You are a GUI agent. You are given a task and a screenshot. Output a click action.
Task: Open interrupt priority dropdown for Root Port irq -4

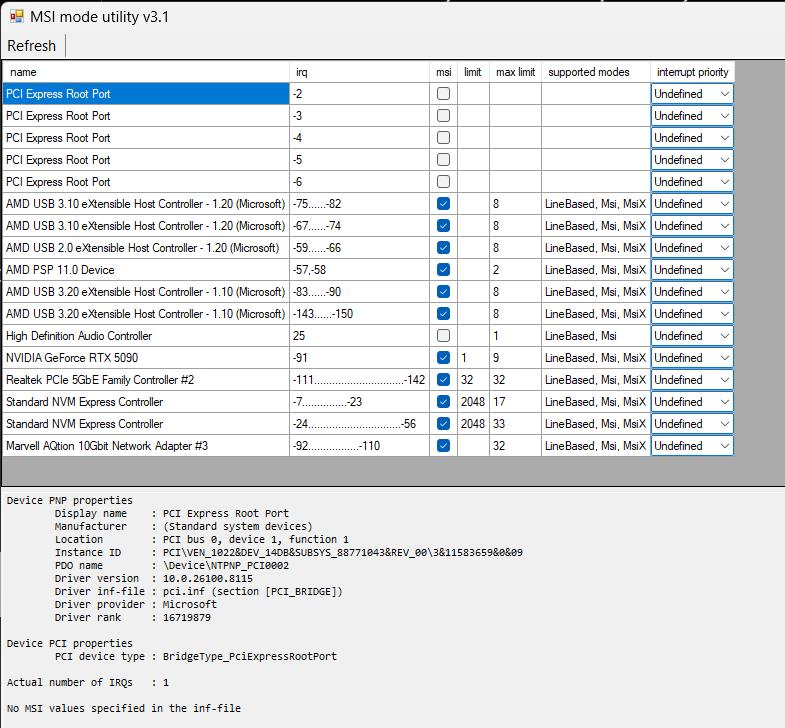click(x=692, y=138)
